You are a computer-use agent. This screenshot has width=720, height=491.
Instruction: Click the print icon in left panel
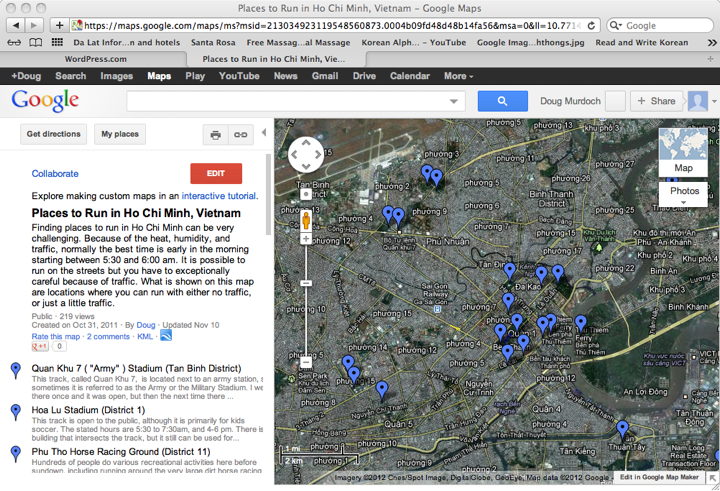(215, 134)
